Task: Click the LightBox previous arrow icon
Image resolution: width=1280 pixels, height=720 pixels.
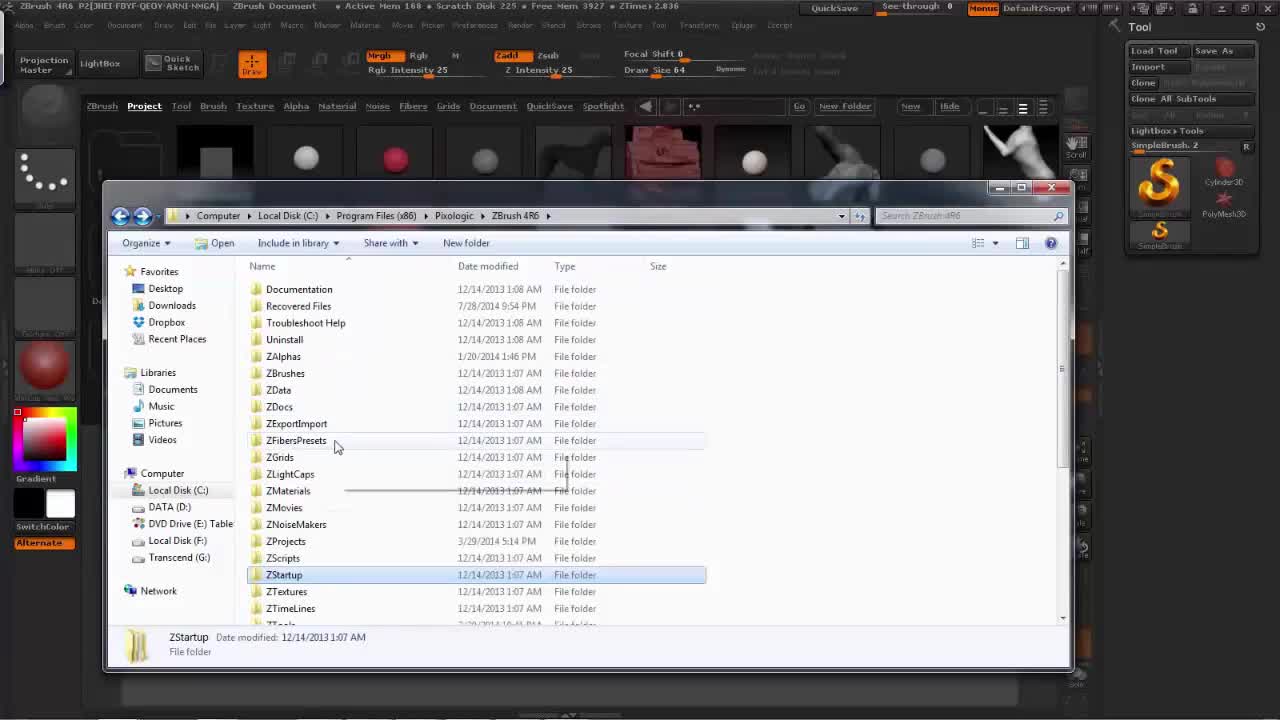Action: [646, 106]
